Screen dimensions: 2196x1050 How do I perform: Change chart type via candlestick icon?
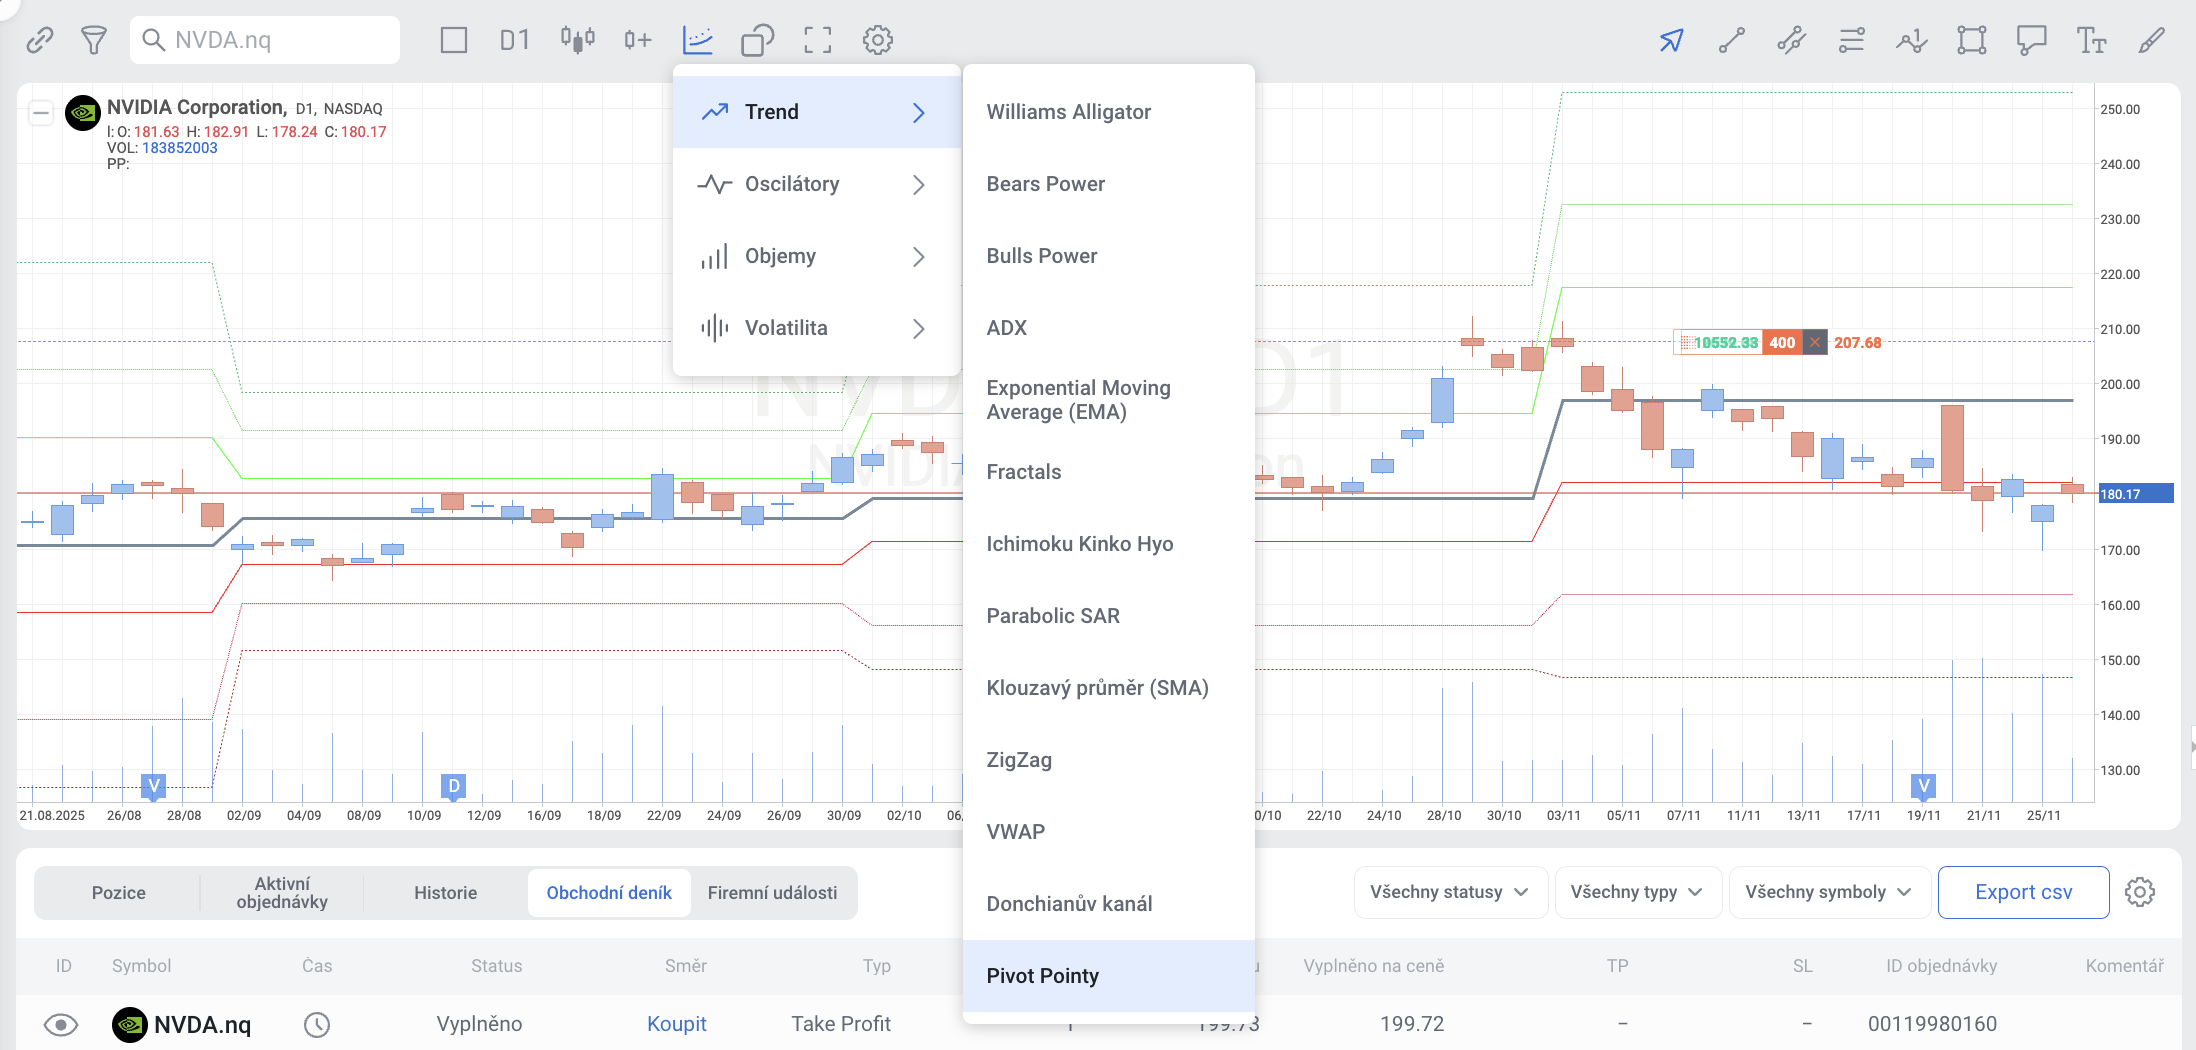tap(578, 40)
